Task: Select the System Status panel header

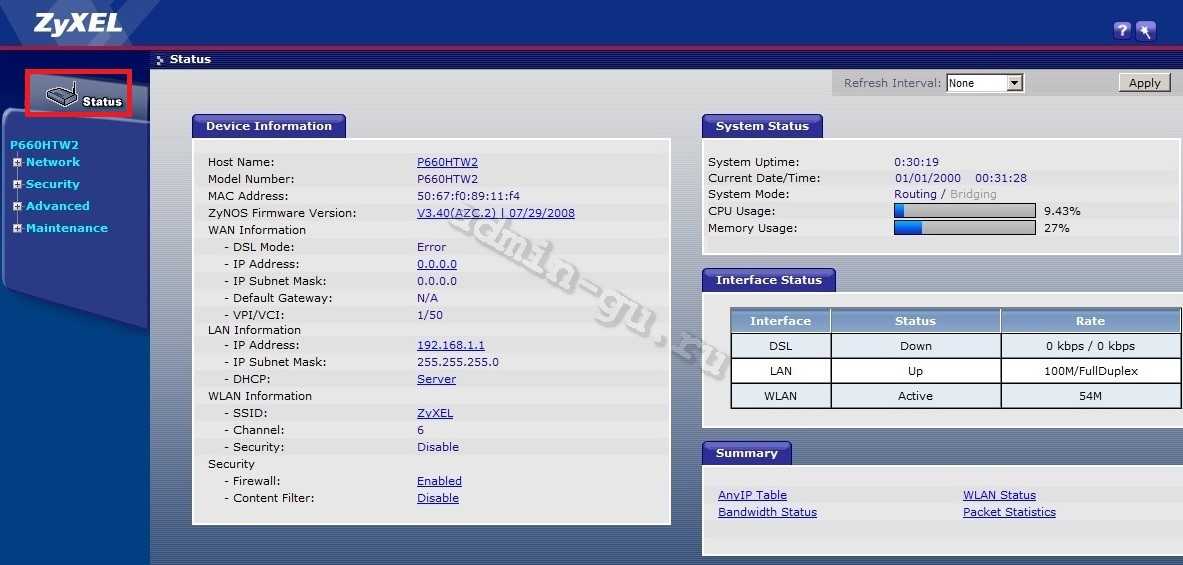Action: [x=762, y=126]
